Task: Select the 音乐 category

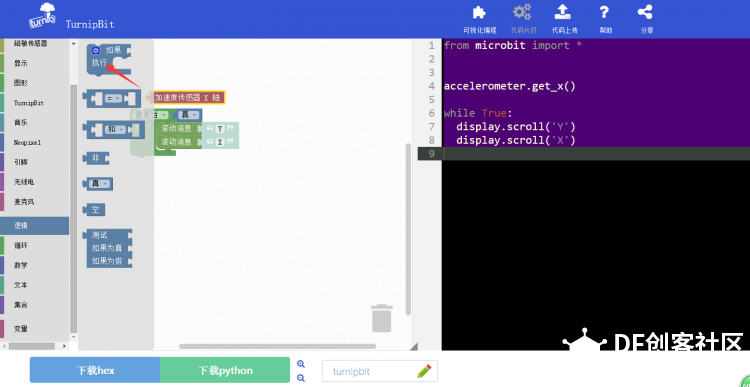Action: pyautogui.click(x=34, y=122)
